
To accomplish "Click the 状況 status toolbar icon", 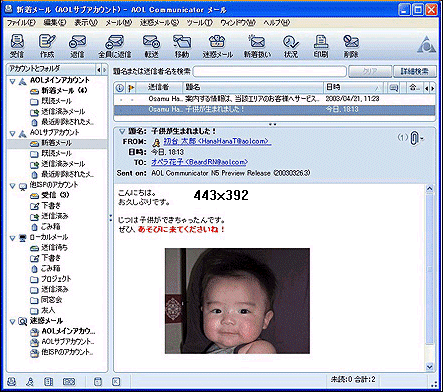I will coord(291,45).
